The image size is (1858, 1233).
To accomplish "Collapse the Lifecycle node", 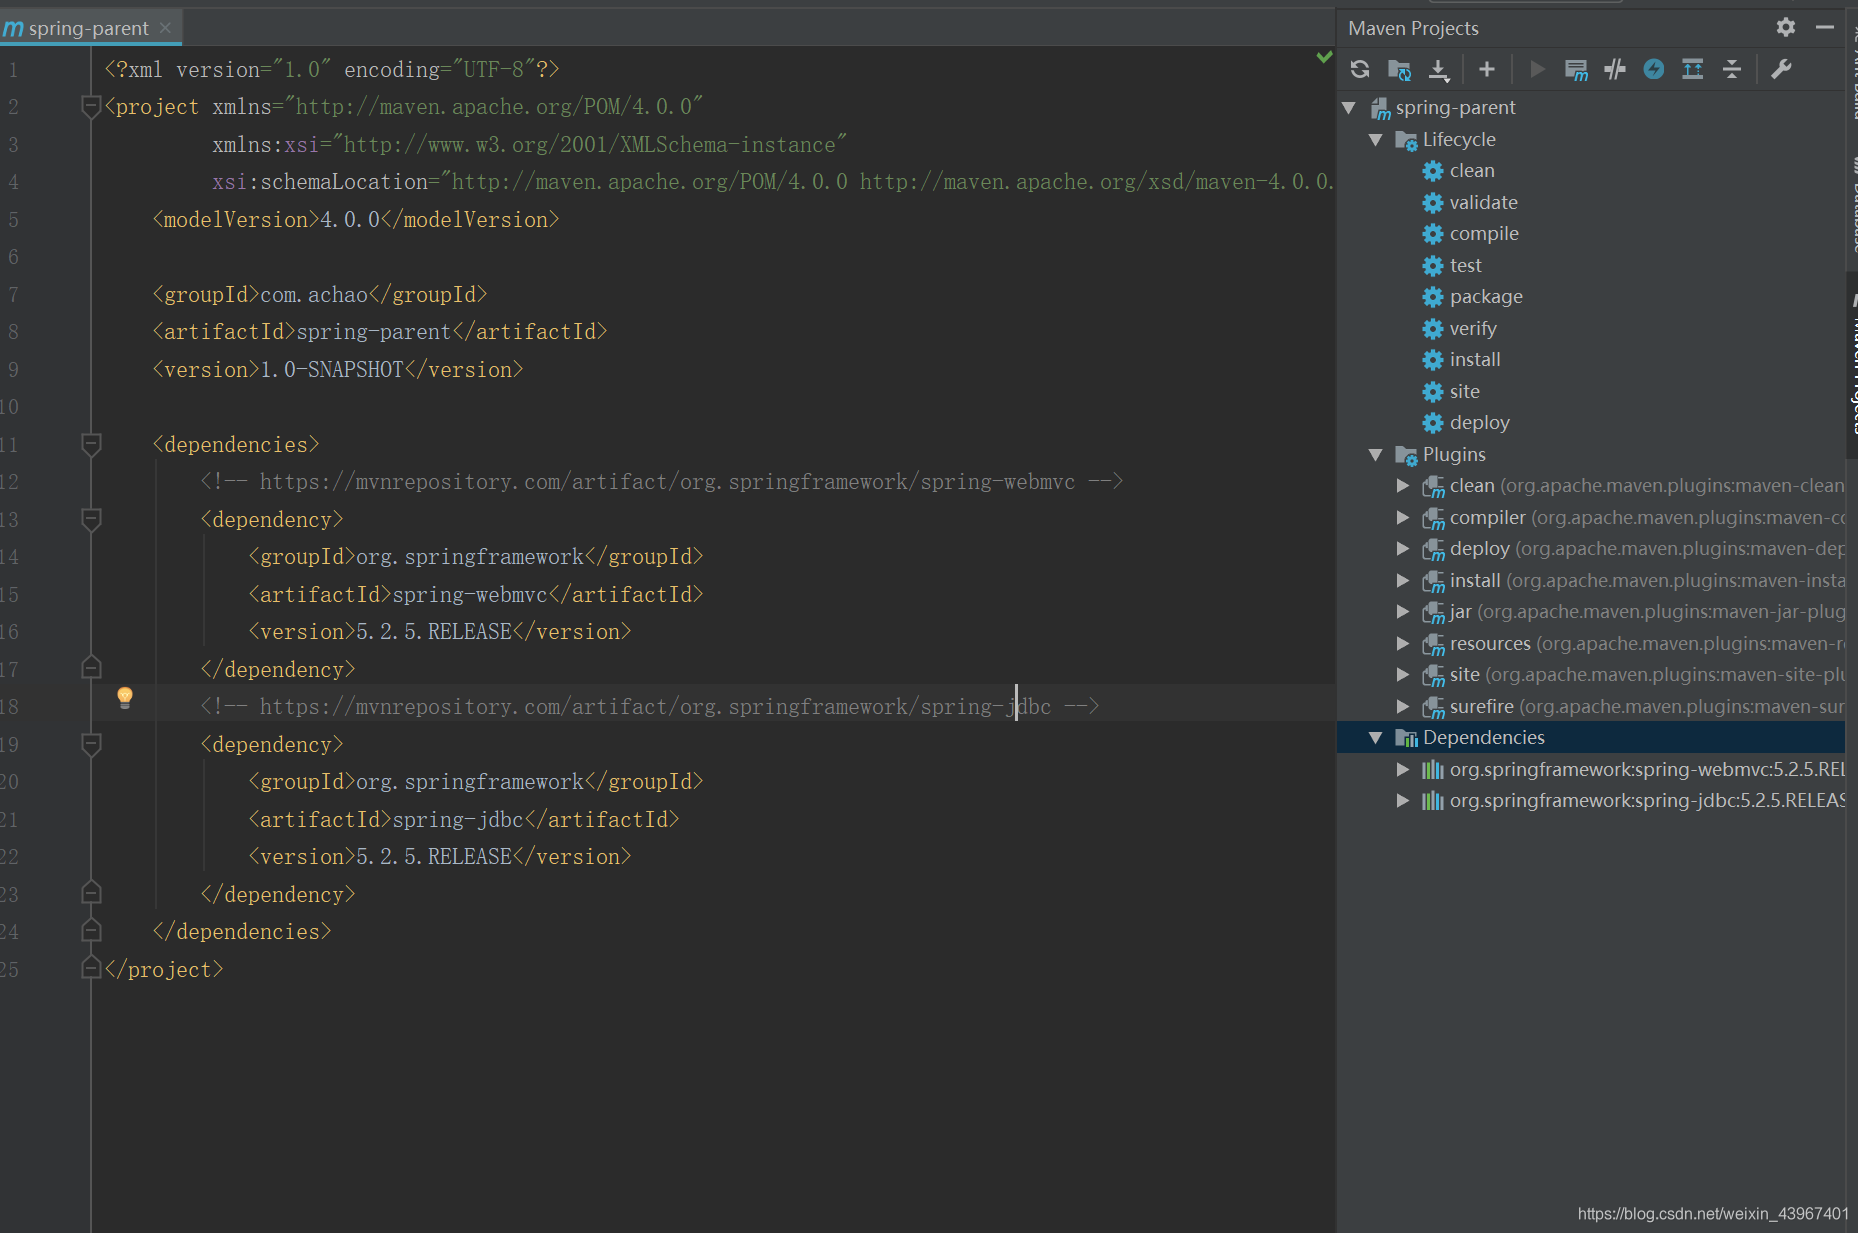I will click(x=1376, y=139).
